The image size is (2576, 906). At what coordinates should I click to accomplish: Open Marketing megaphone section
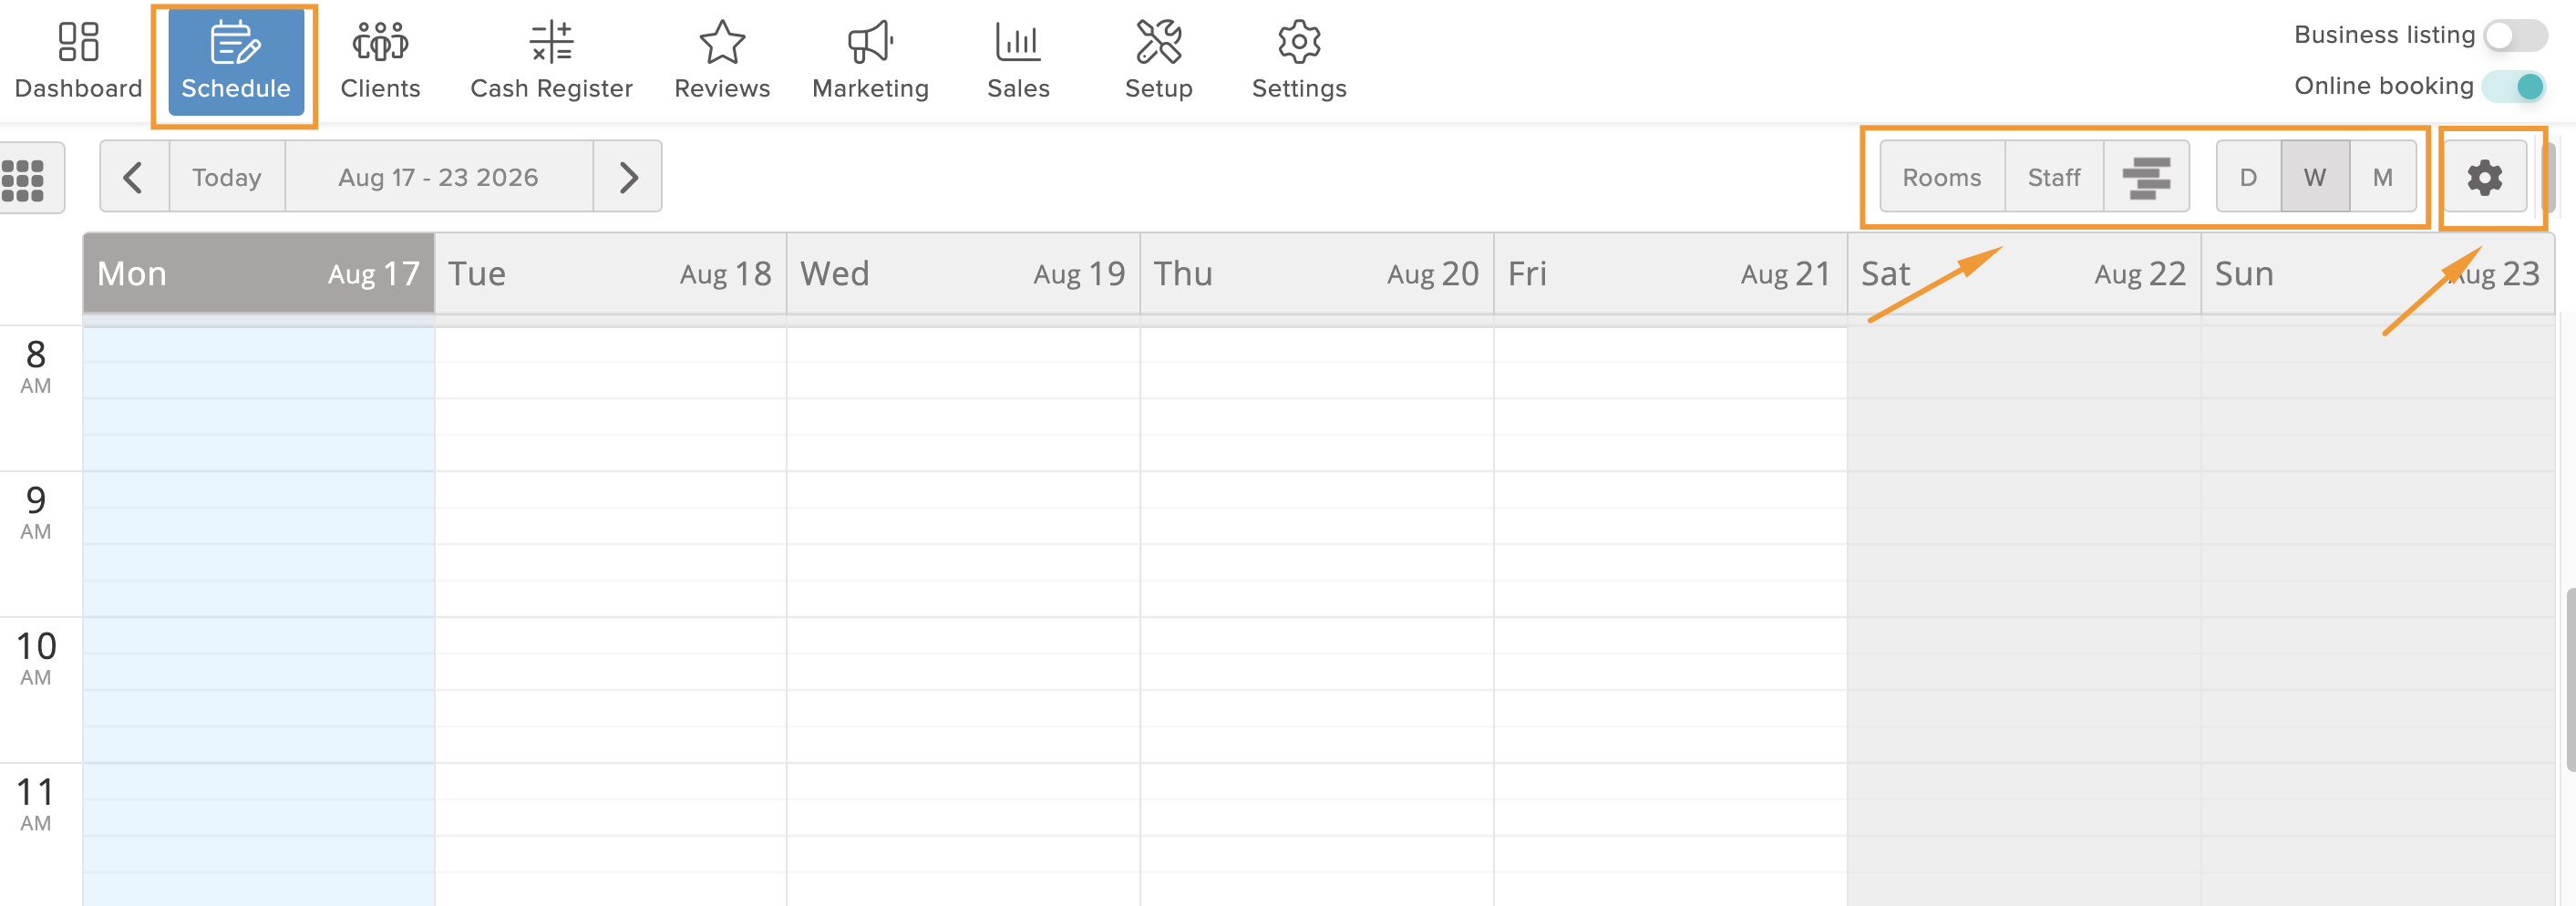[870, 61]
